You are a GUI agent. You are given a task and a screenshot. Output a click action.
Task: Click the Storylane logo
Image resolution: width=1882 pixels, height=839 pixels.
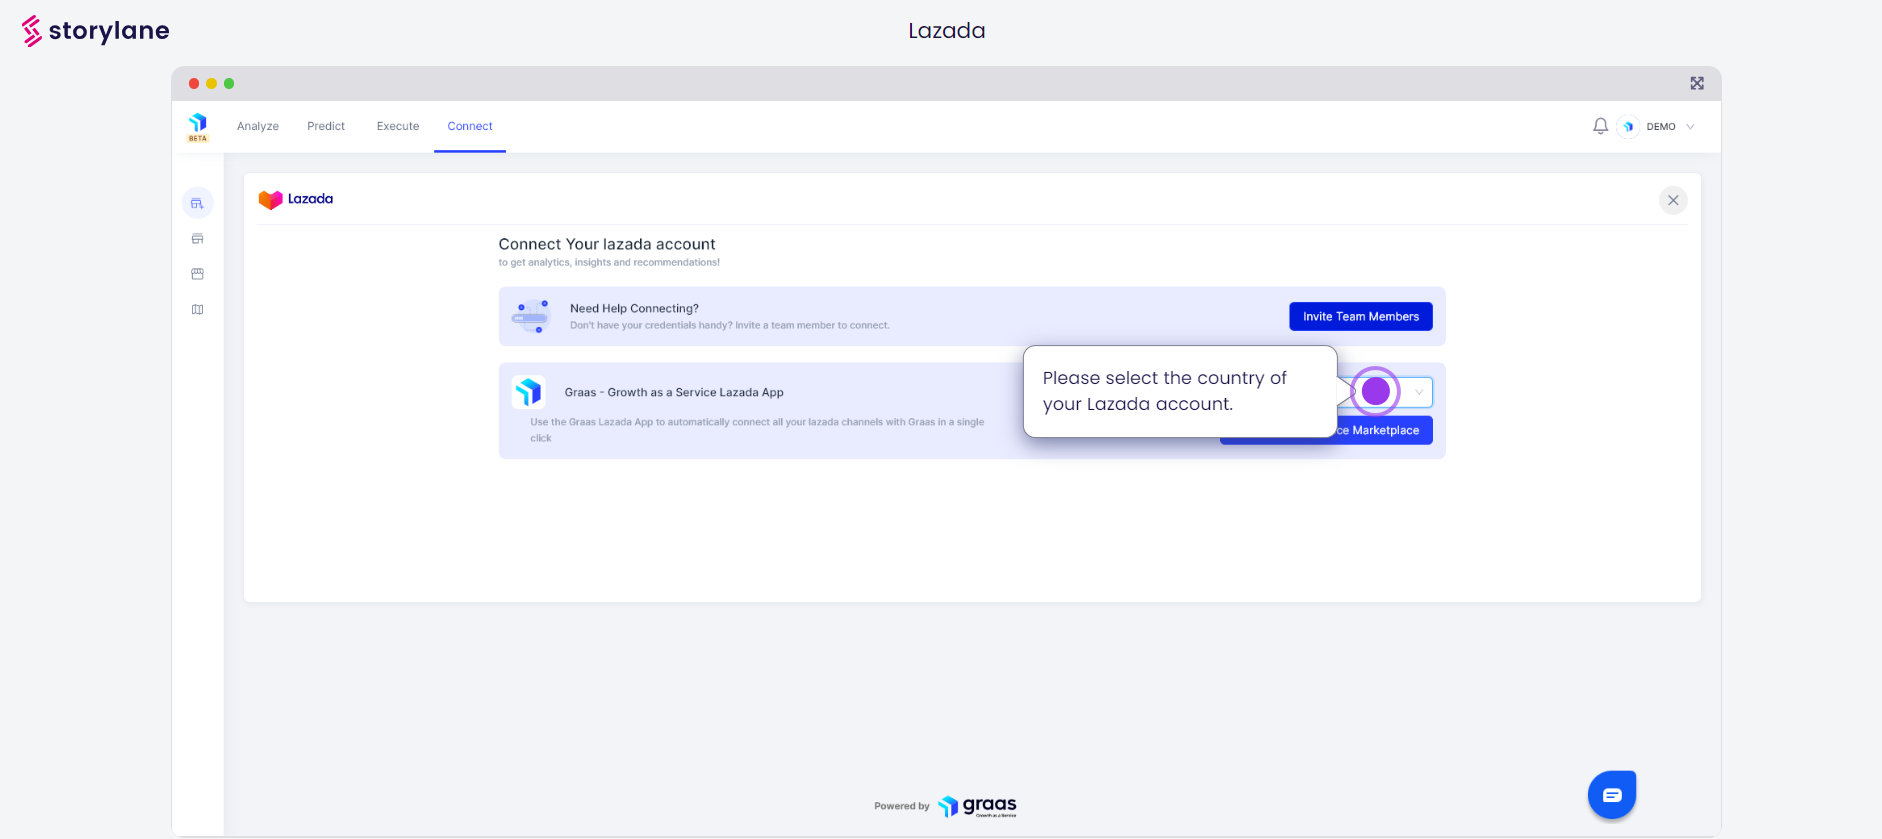[x=96, y=31]
